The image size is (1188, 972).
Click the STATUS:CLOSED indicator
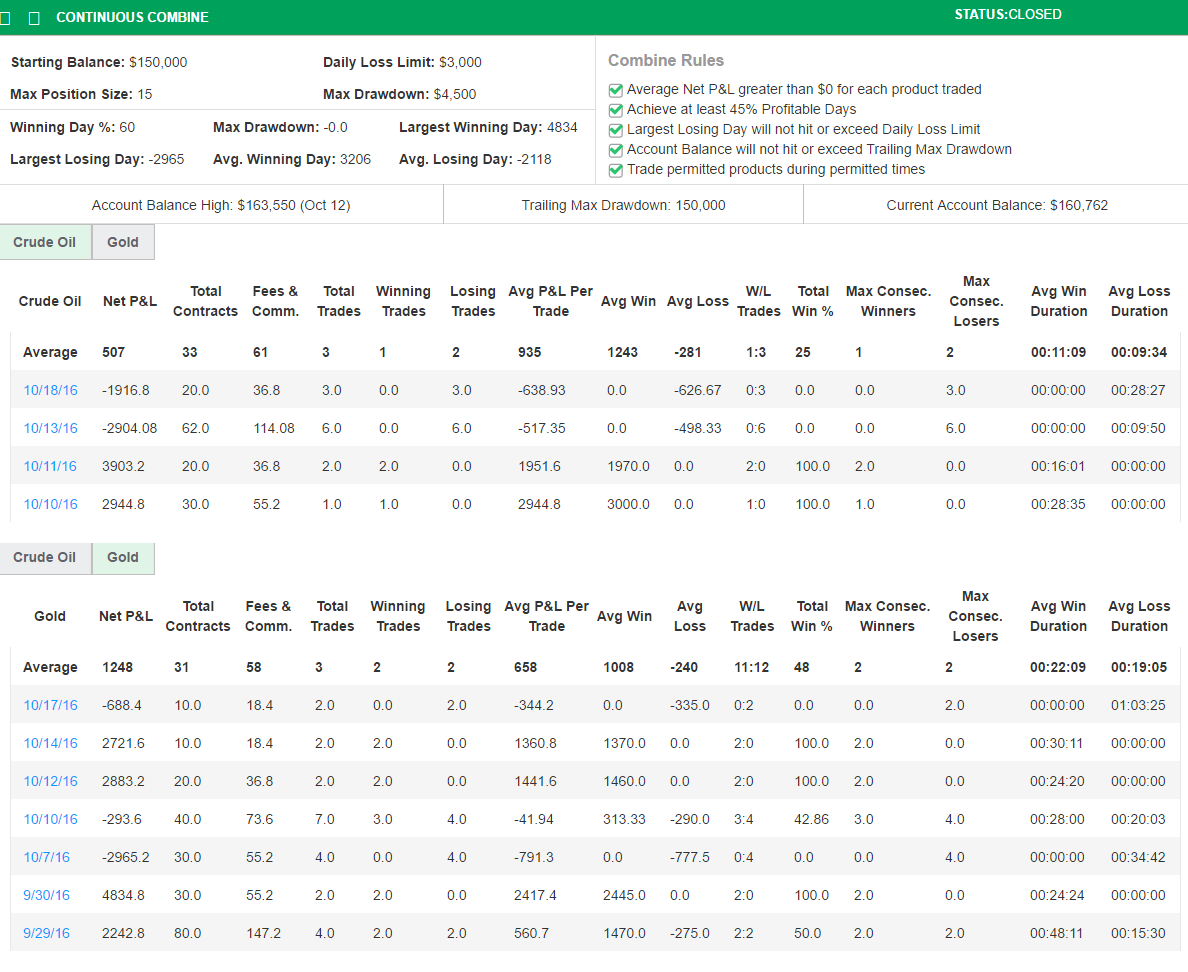click(x=1007, y=14)
